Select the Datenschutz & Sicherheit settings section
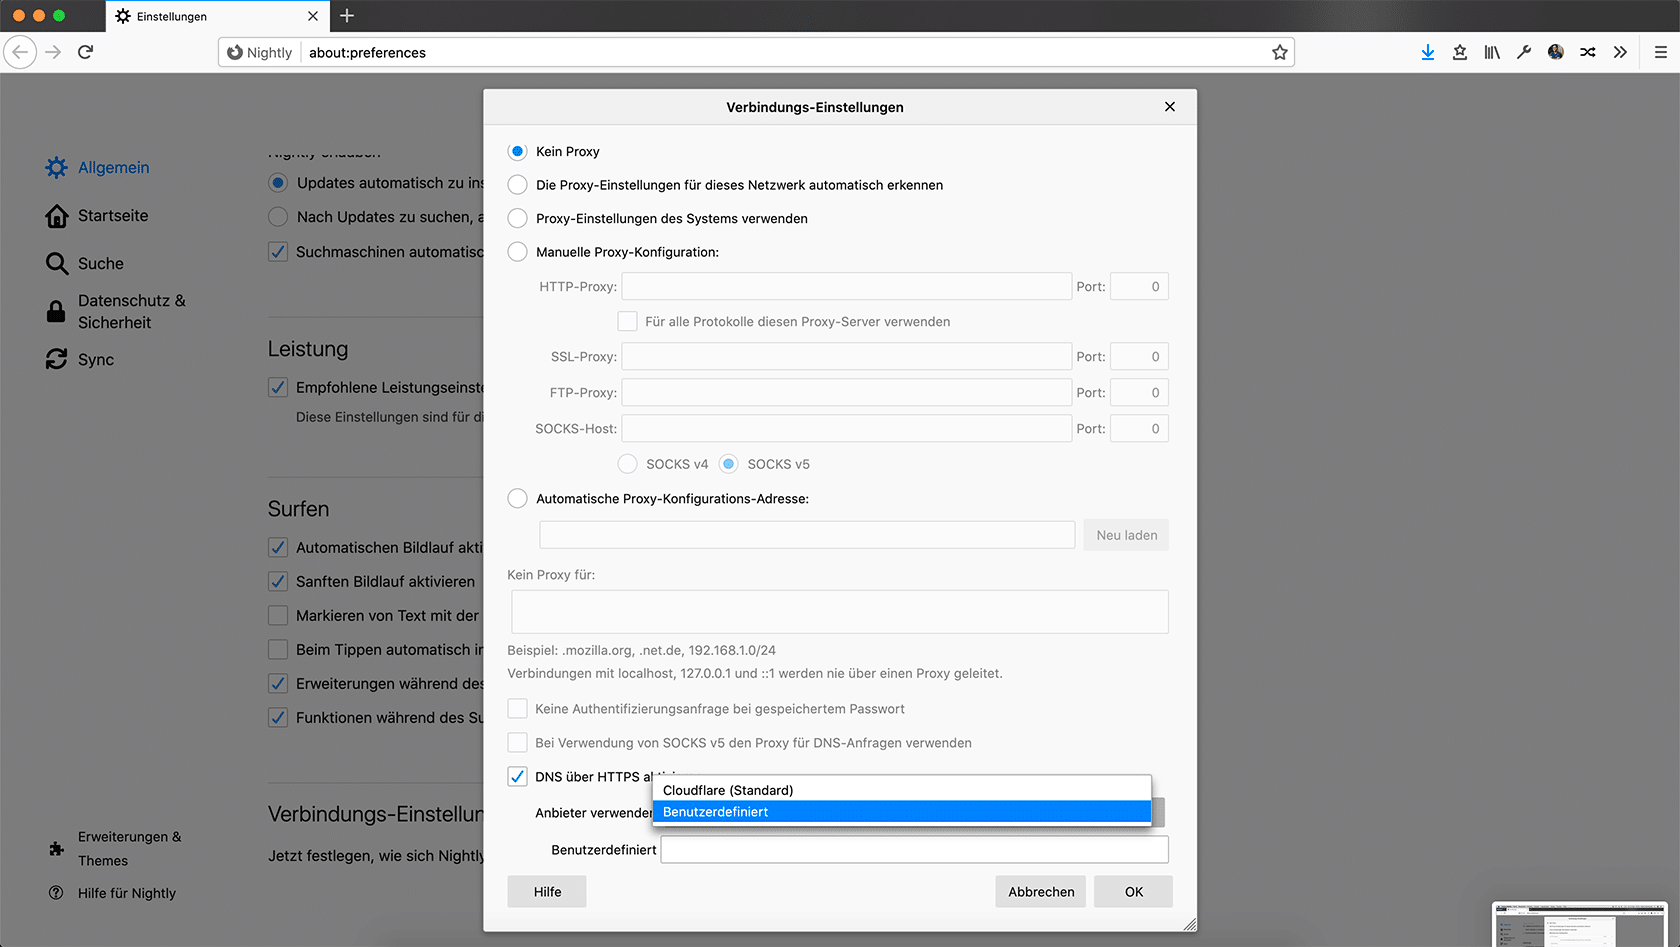 click(x=132, y=311)
